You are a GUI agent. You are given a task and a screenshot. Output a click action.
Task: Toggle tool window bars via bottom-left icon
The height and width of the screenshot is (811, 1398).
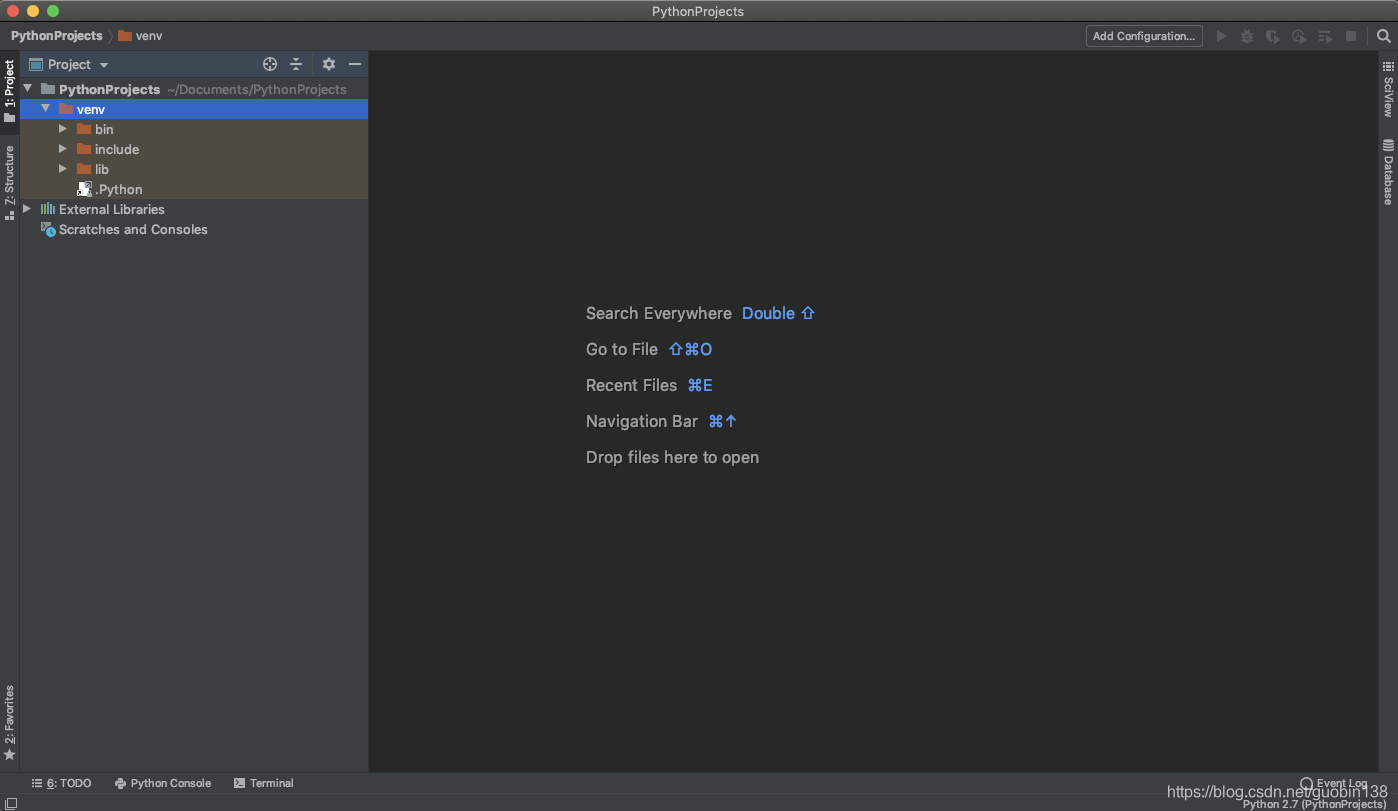pyautogui.click(x=10, y=803)
